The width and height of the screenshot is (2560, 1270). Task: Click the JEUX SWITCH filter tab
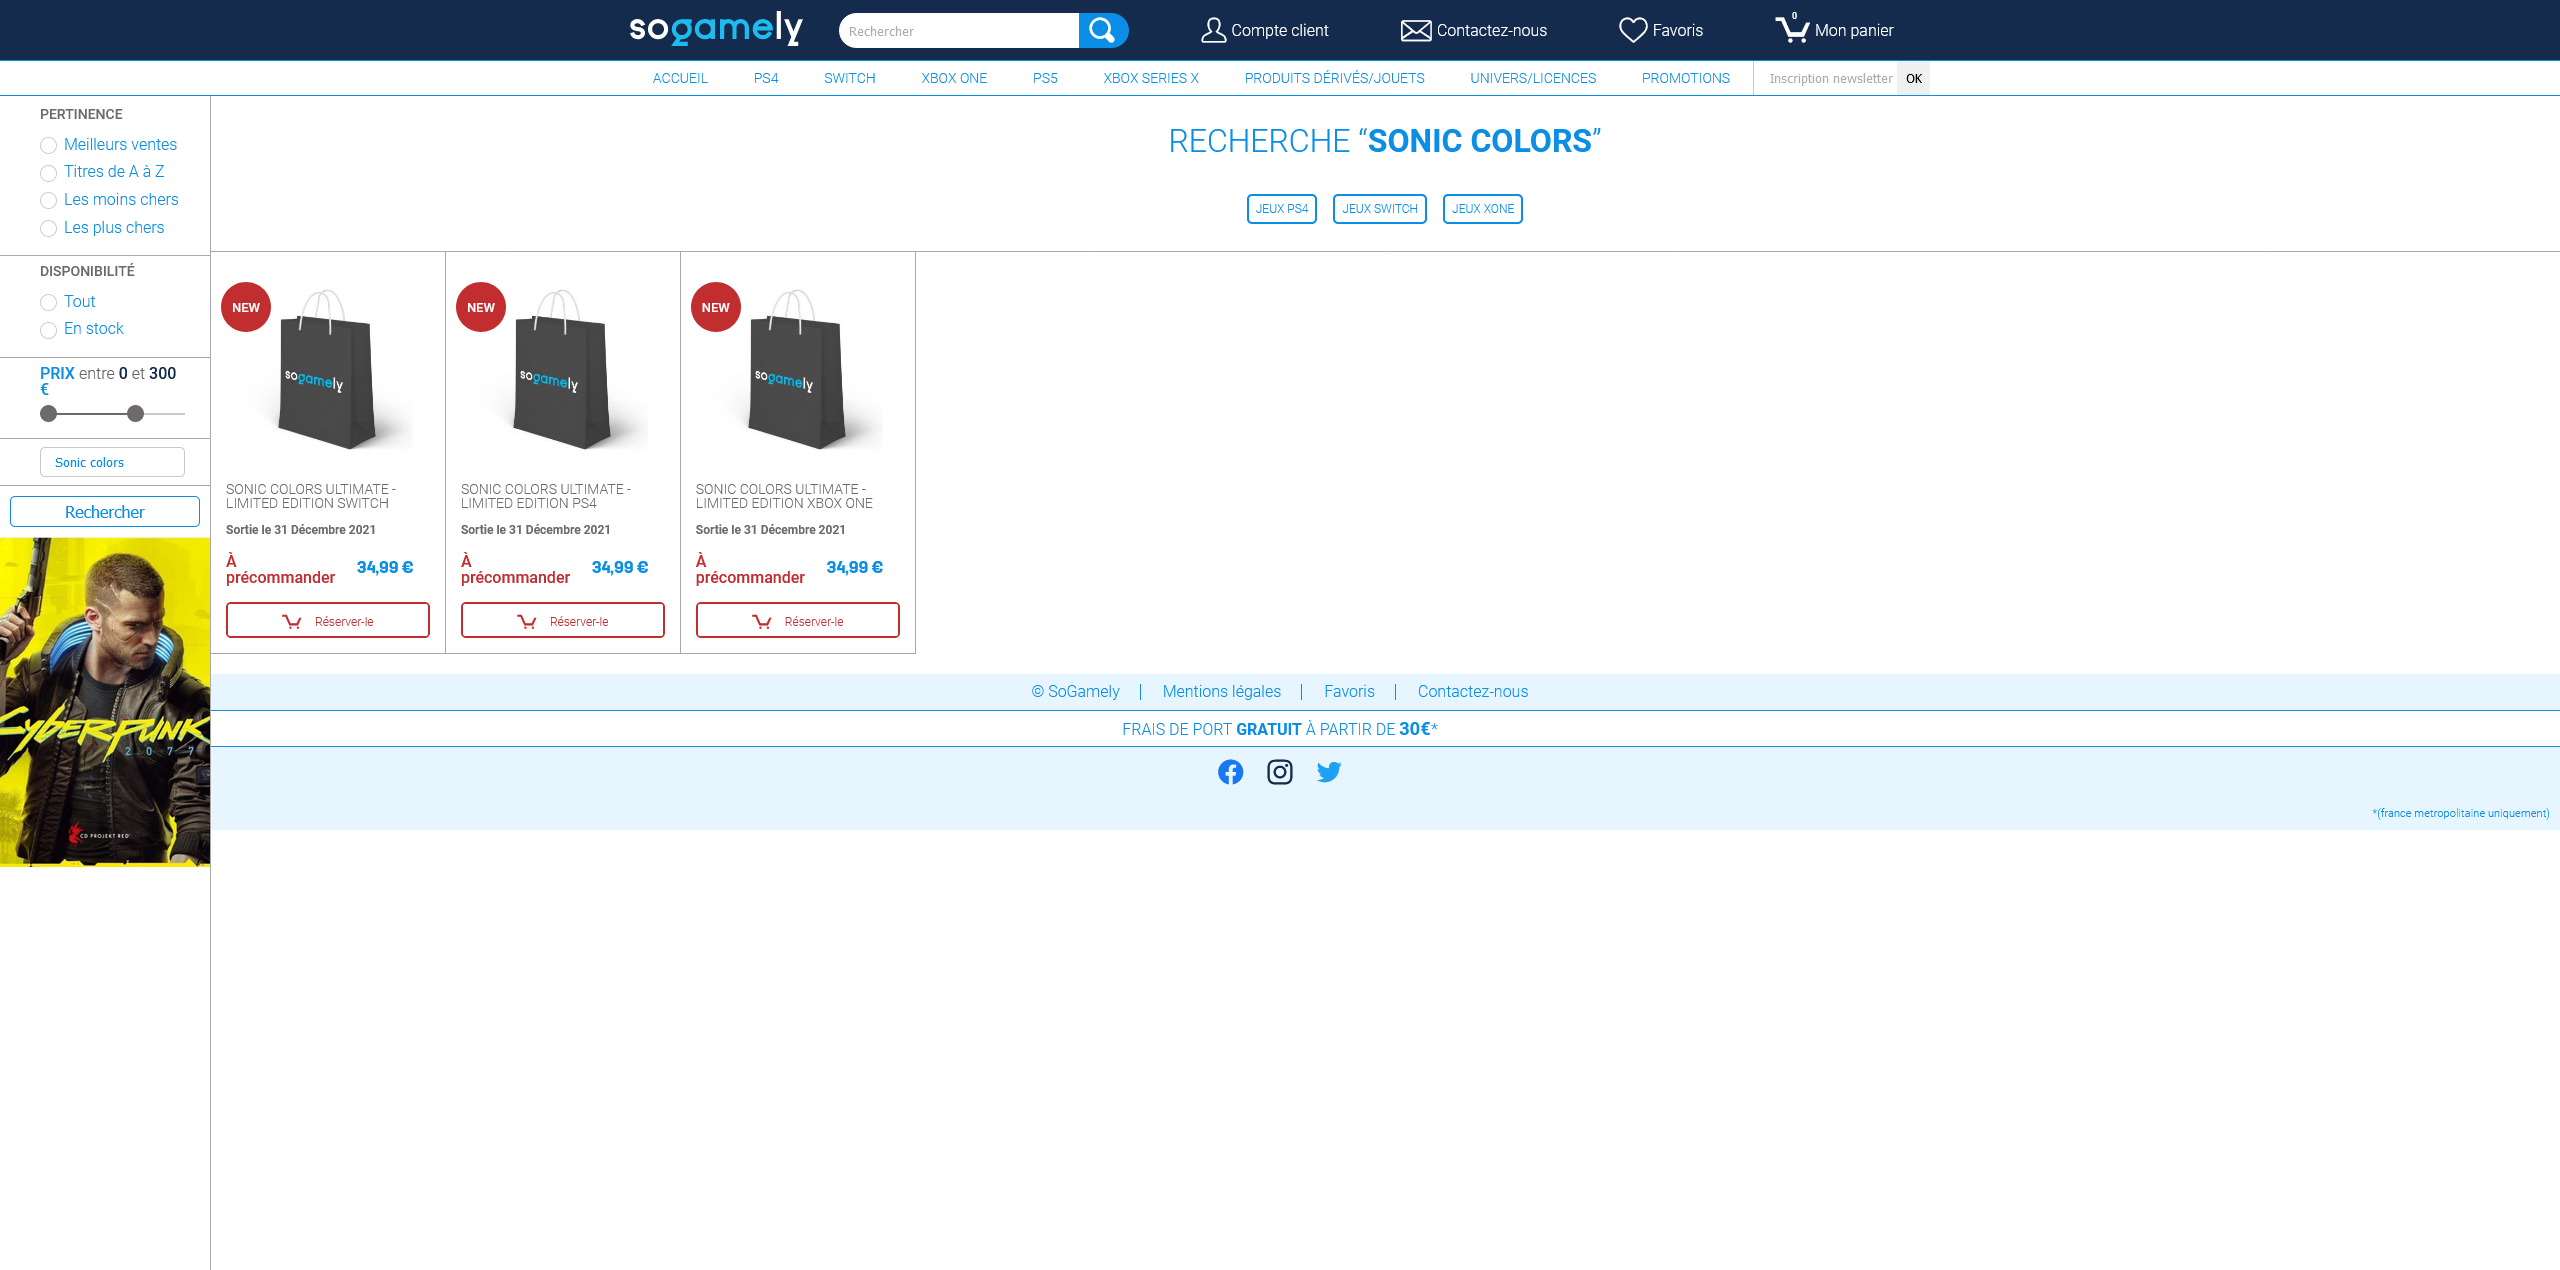pos(1380,209)
